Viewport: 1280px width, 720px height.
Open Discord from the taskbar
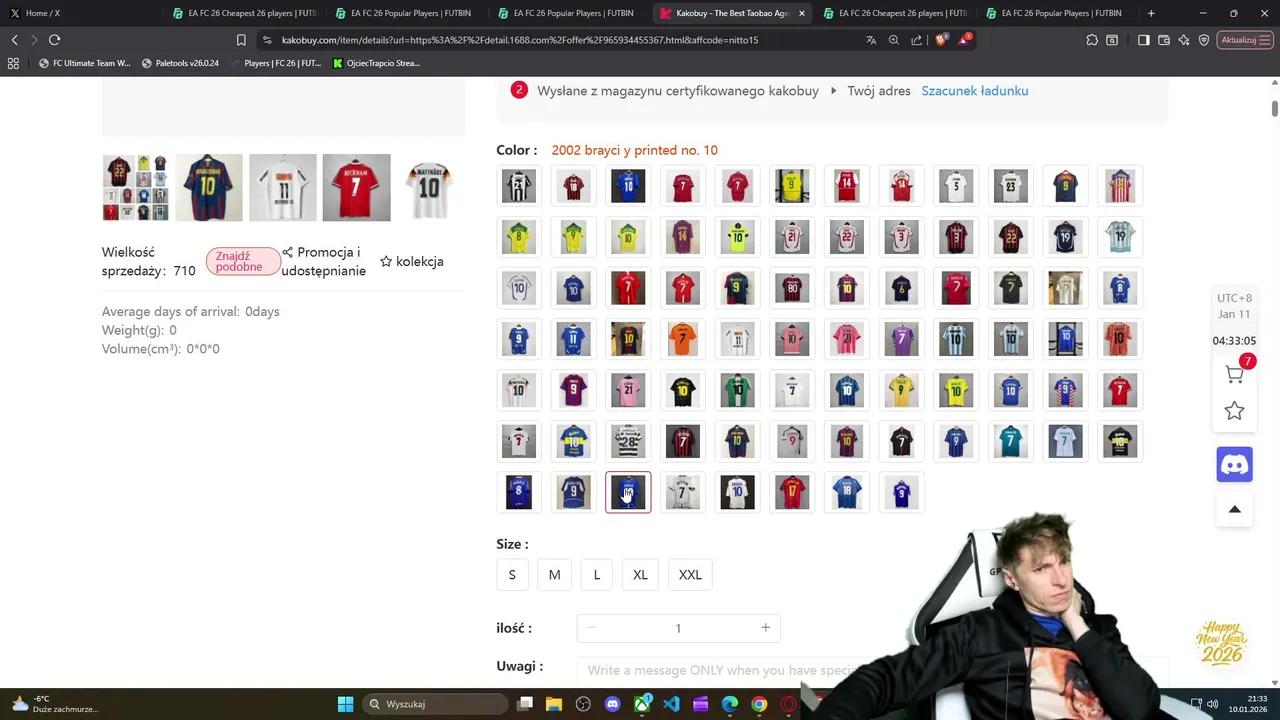coord(613,704)
